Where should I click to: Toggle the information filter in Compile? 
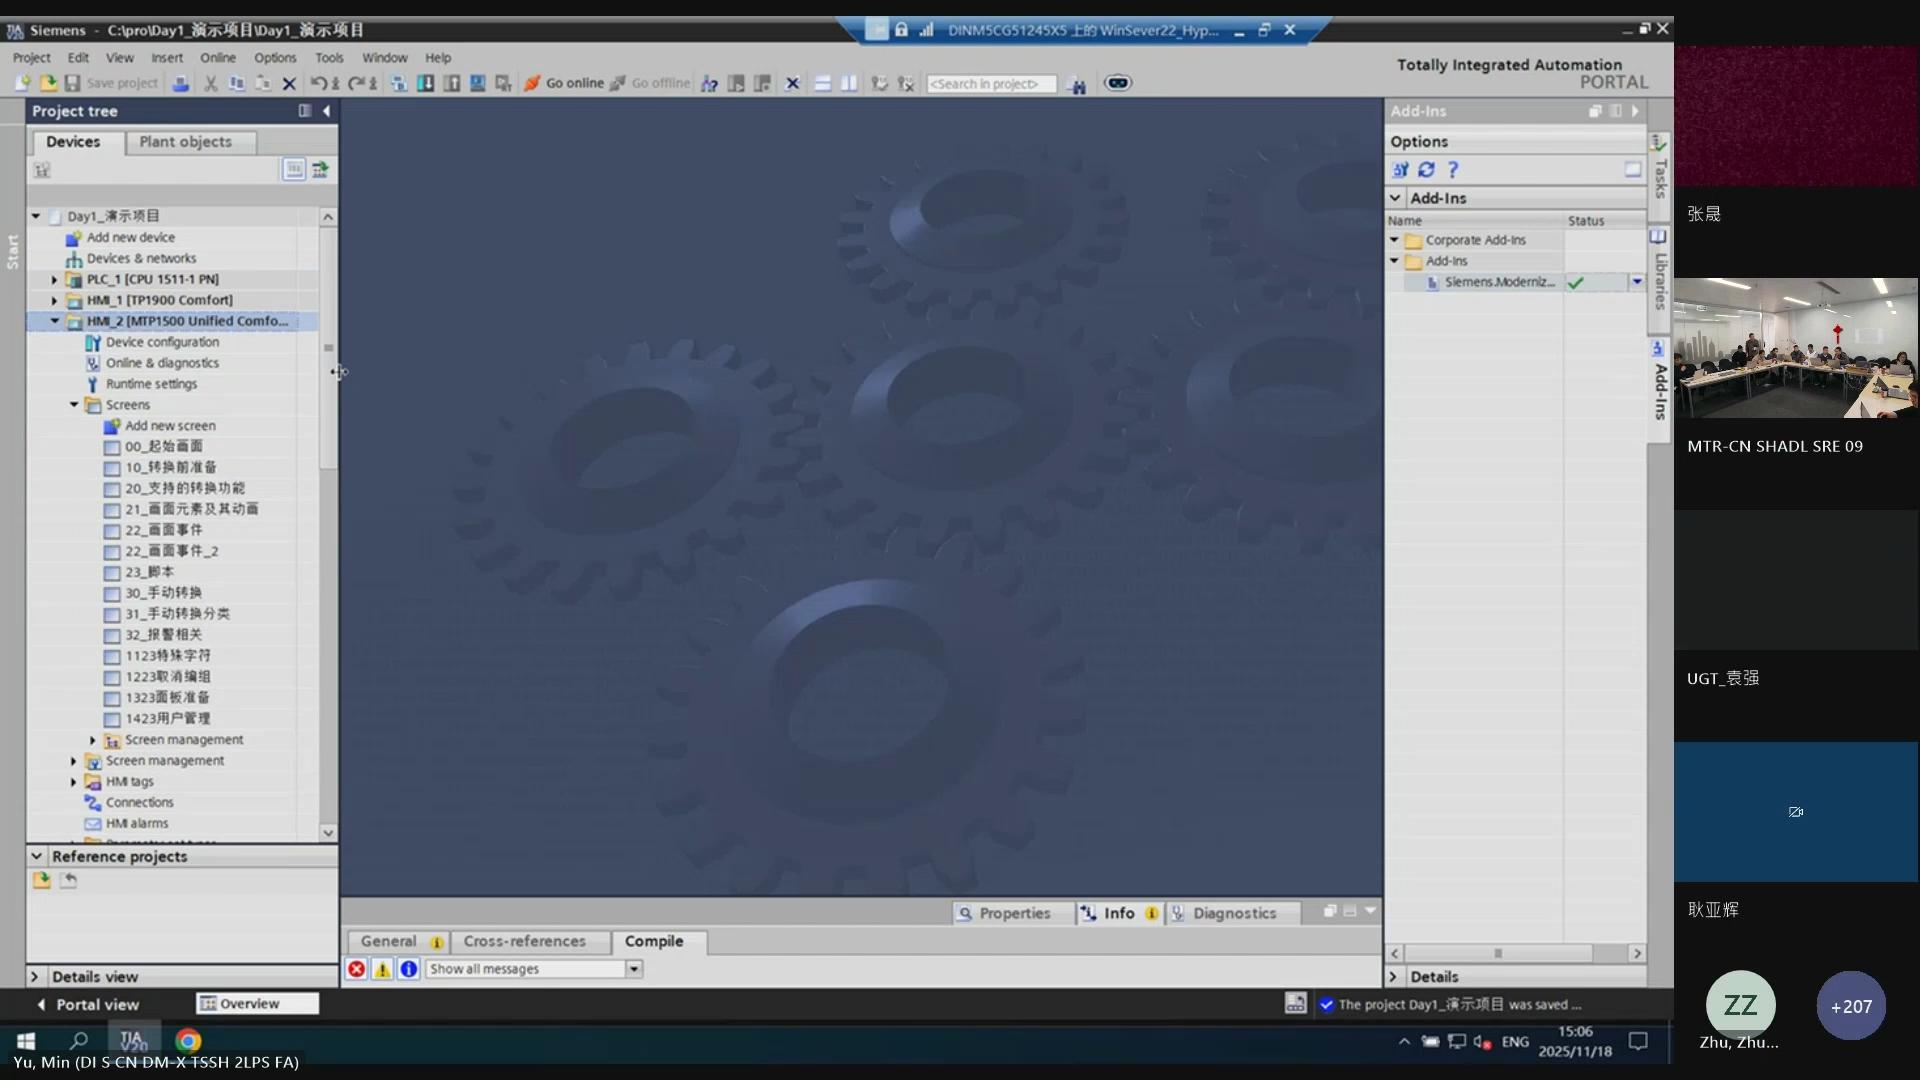(408, 969)
